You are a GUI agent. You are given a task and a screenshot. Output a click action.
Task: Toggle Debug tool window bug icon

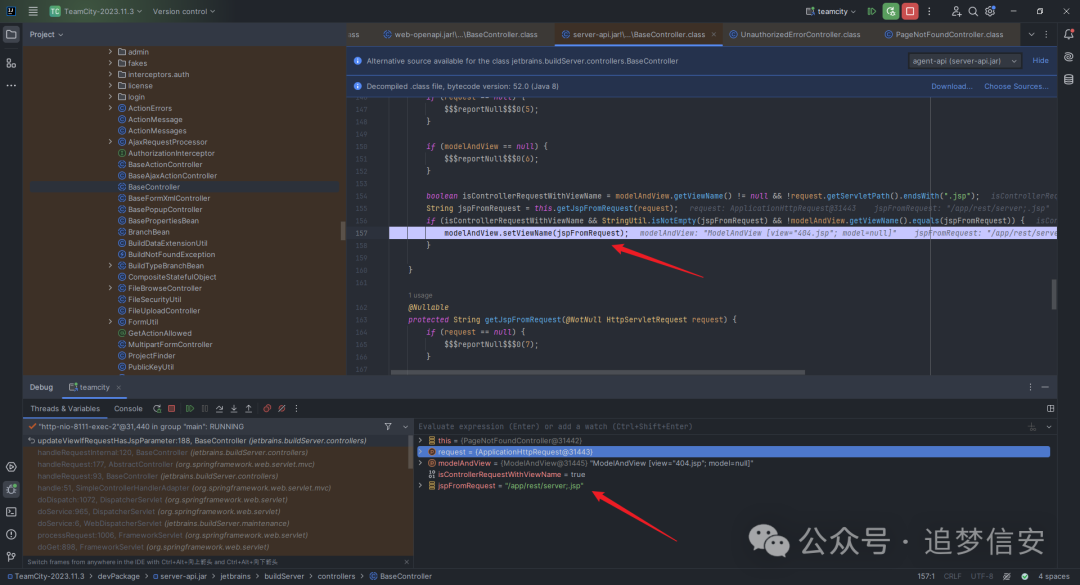[11, 489]
